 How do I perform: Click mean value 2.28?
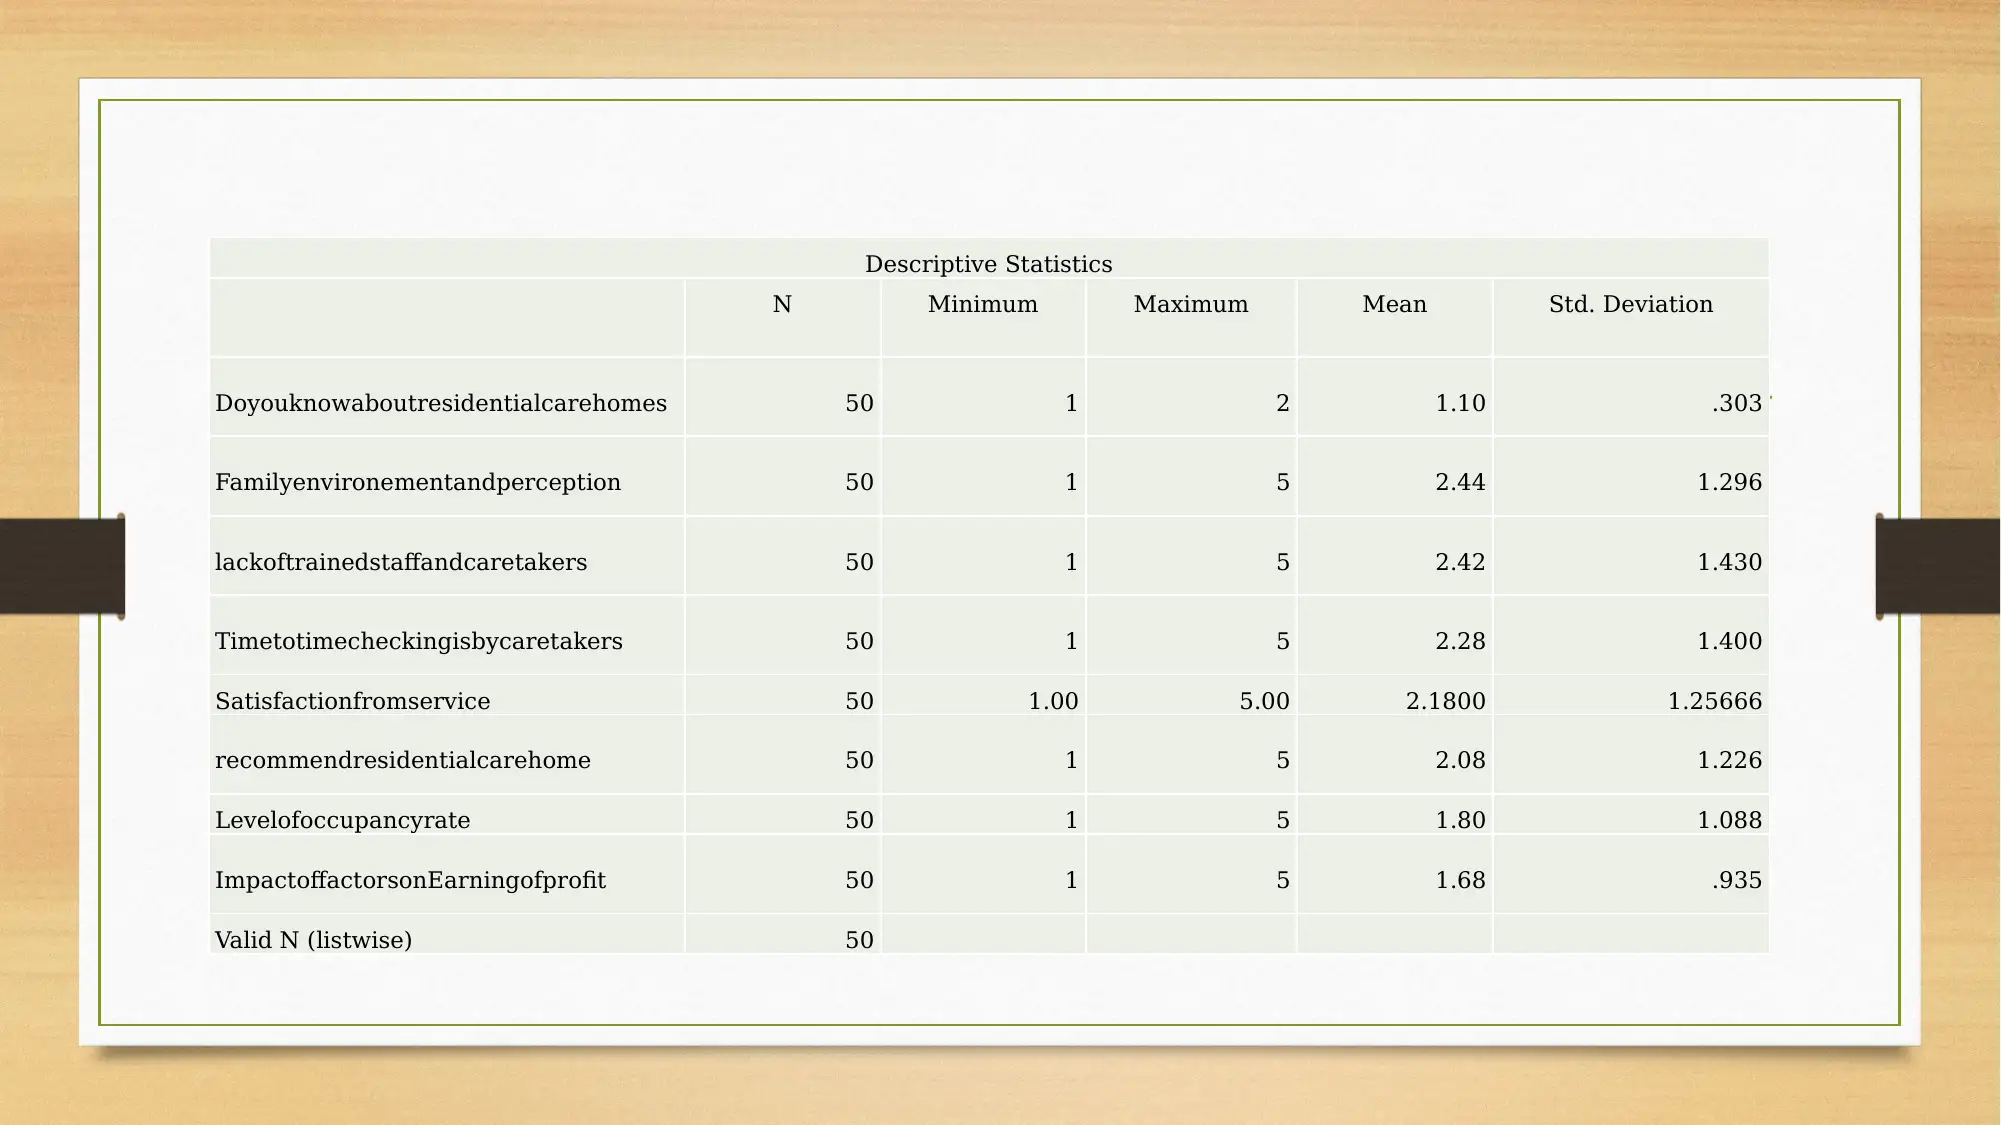pyautogui.click(x=1460, y=641)
